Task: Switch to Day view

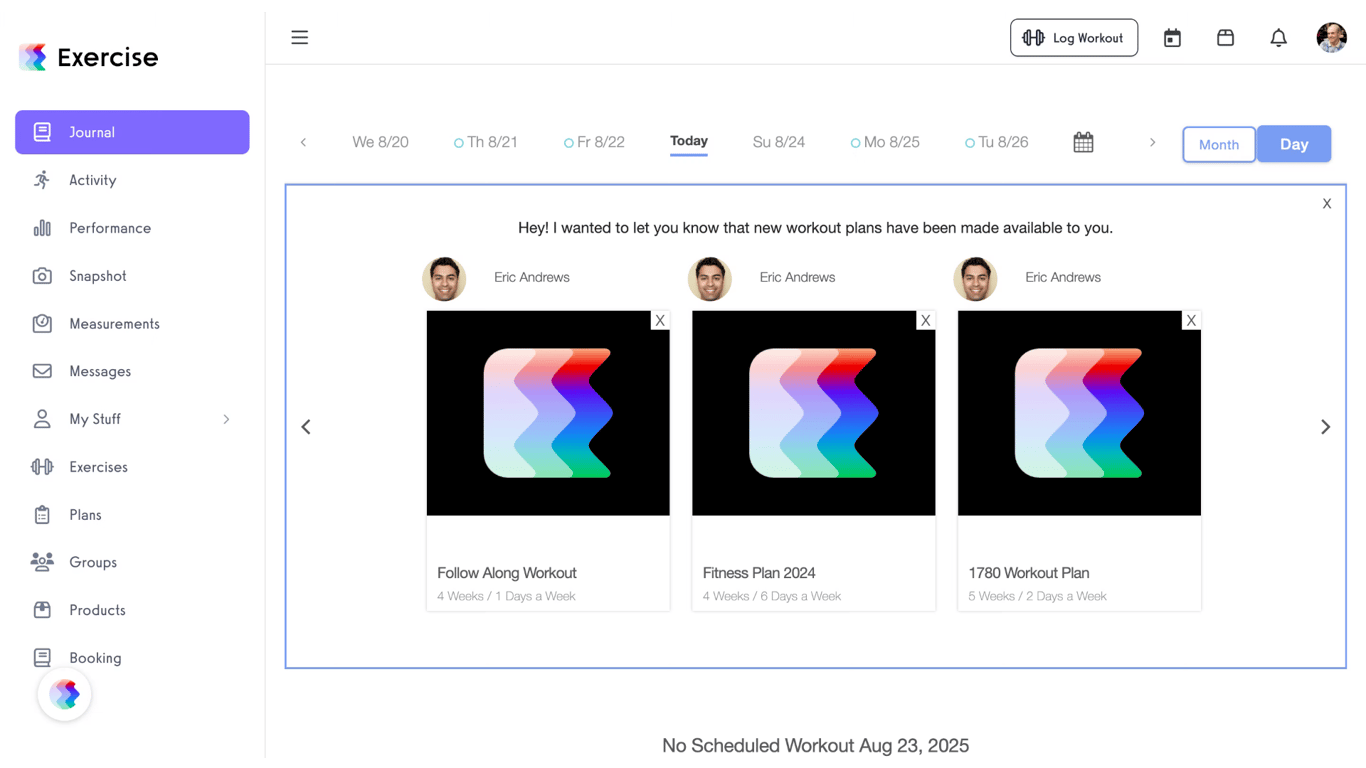Action: (x=1294, y=144)
